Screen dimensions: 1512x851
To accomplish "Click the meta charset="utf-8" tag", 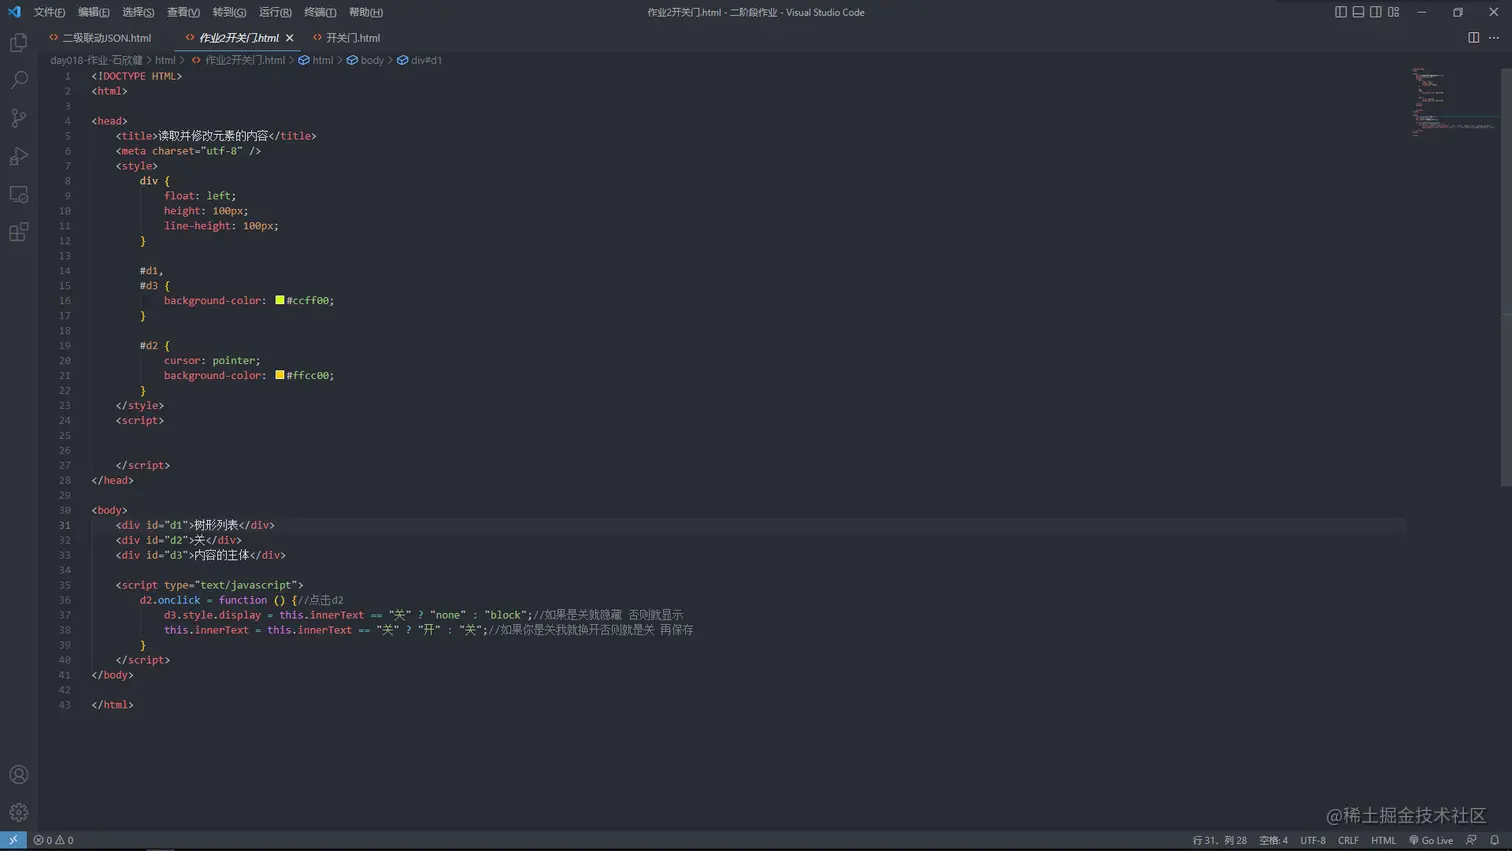I will pos(188,151).
